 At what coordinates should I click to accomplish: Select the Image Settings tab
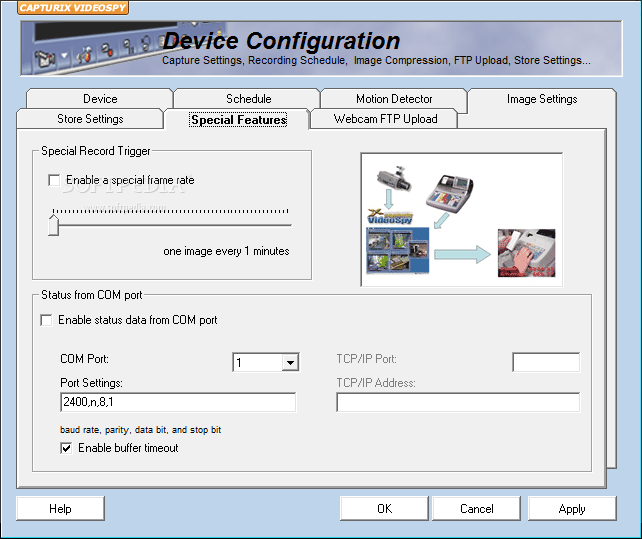pos(542,99)
